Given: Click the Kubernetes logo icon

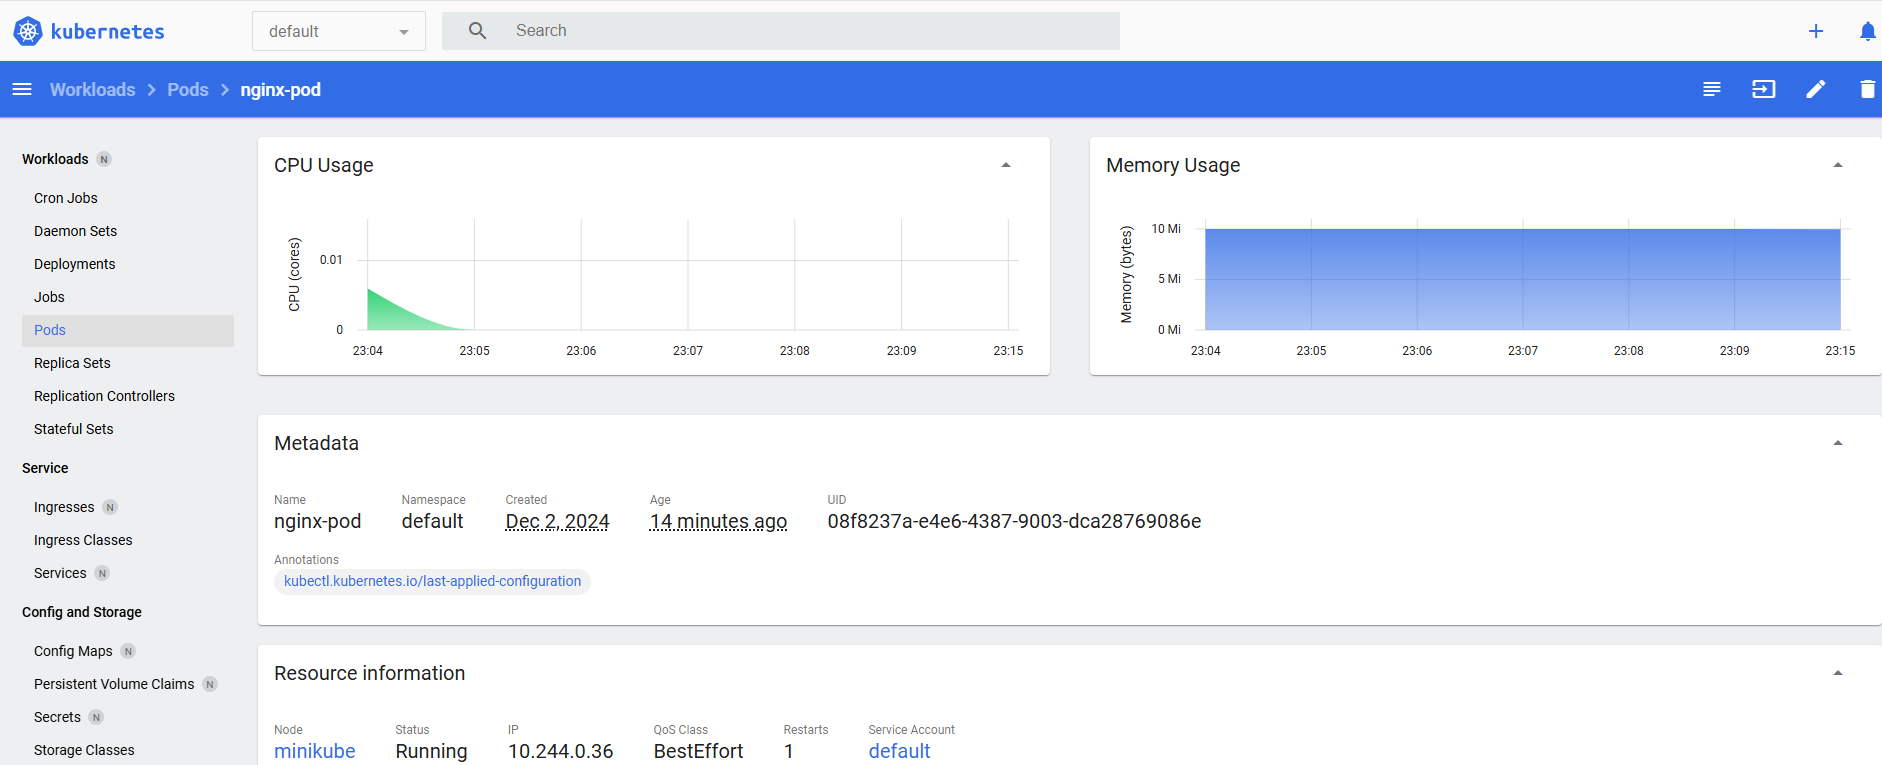Looking at the screenshot, I should (x=28, y=31).
